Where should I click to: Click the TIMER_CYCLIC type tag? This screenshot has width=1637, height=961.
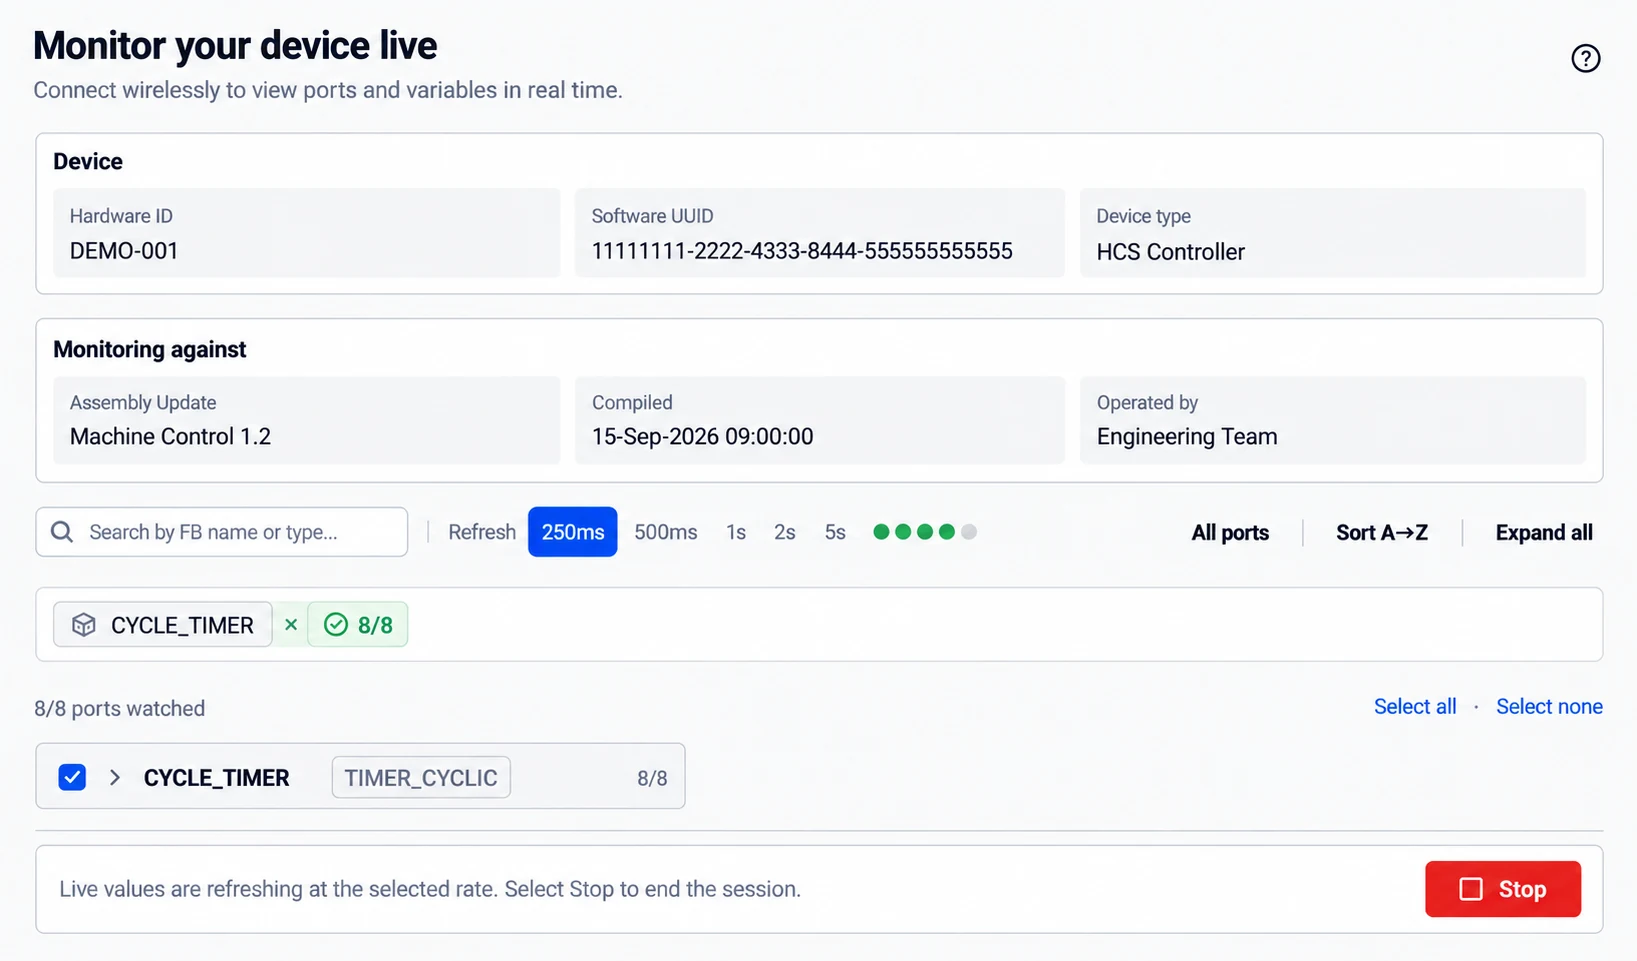coord(421,777)
